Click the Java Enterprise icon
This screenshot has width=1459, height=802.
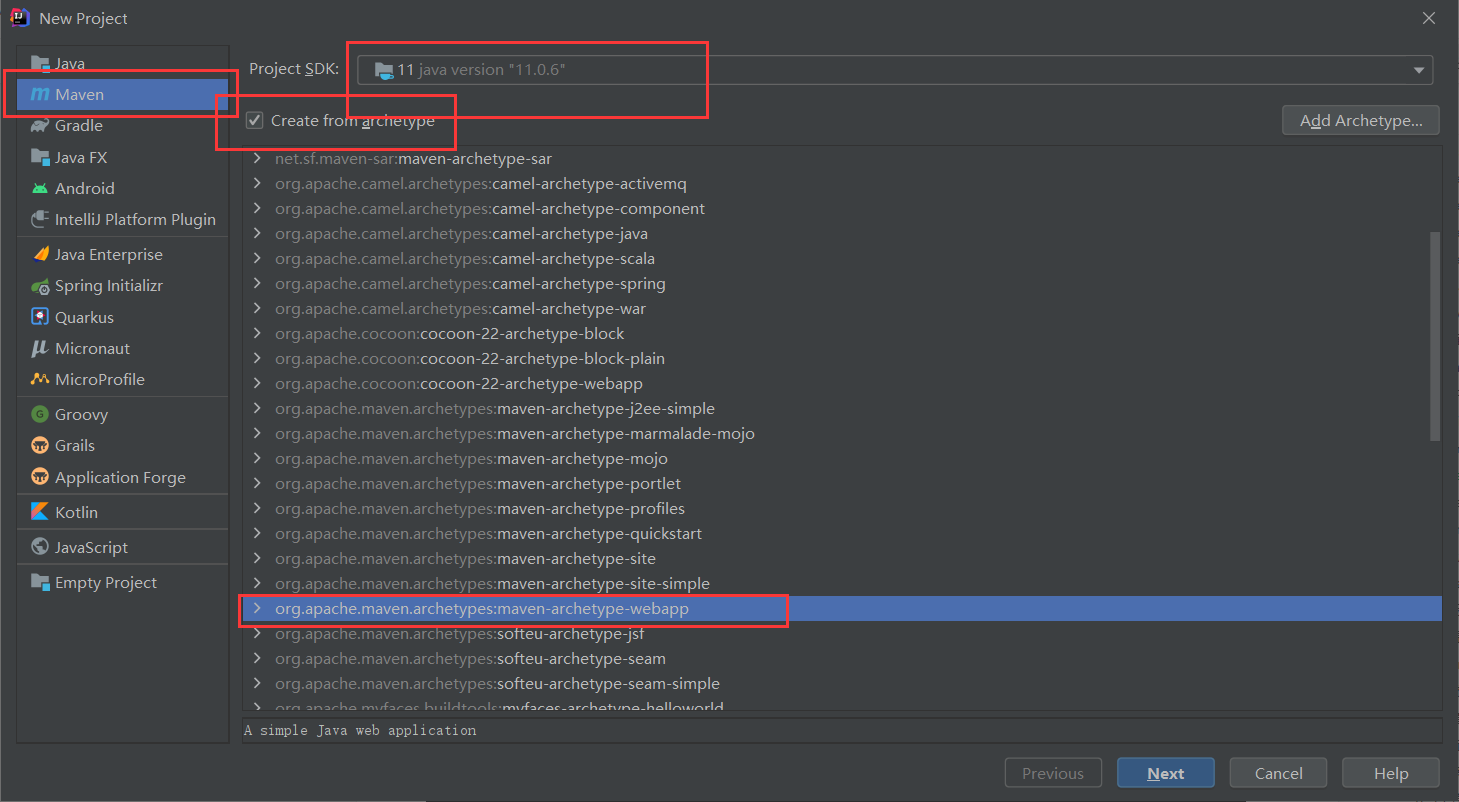(40, 254)
